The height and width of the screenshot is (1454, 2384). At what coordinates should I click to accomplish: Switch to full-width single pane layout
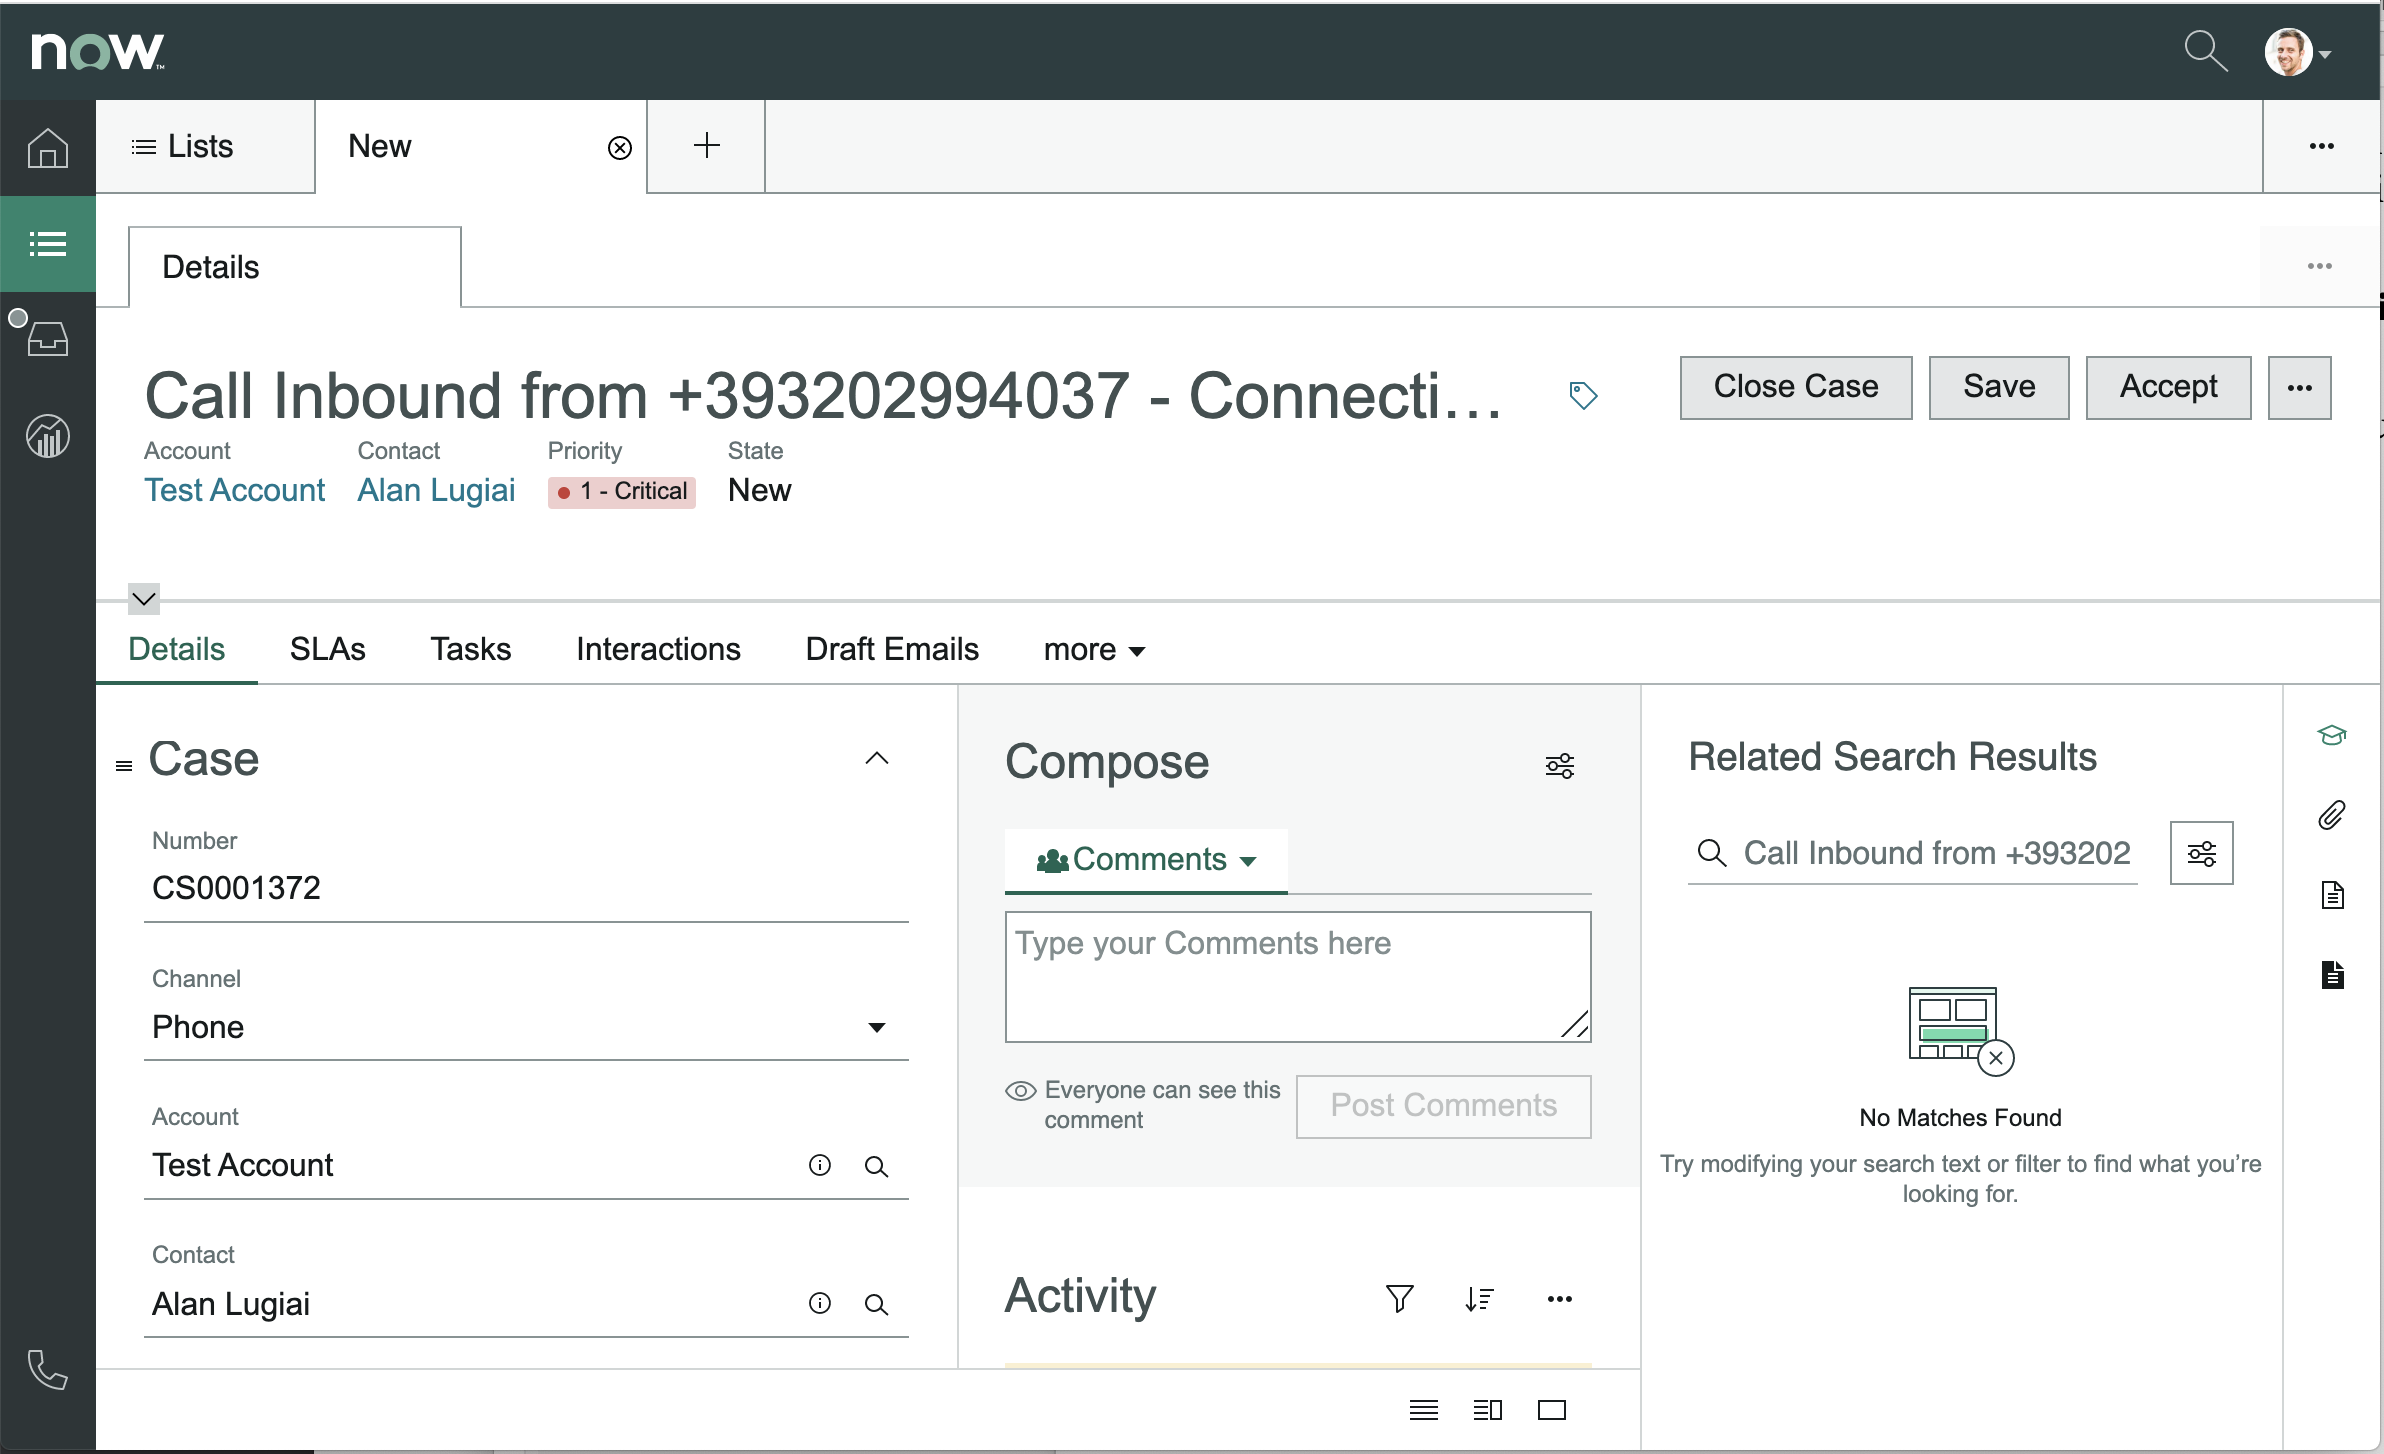click(x=1552, y=1410)
